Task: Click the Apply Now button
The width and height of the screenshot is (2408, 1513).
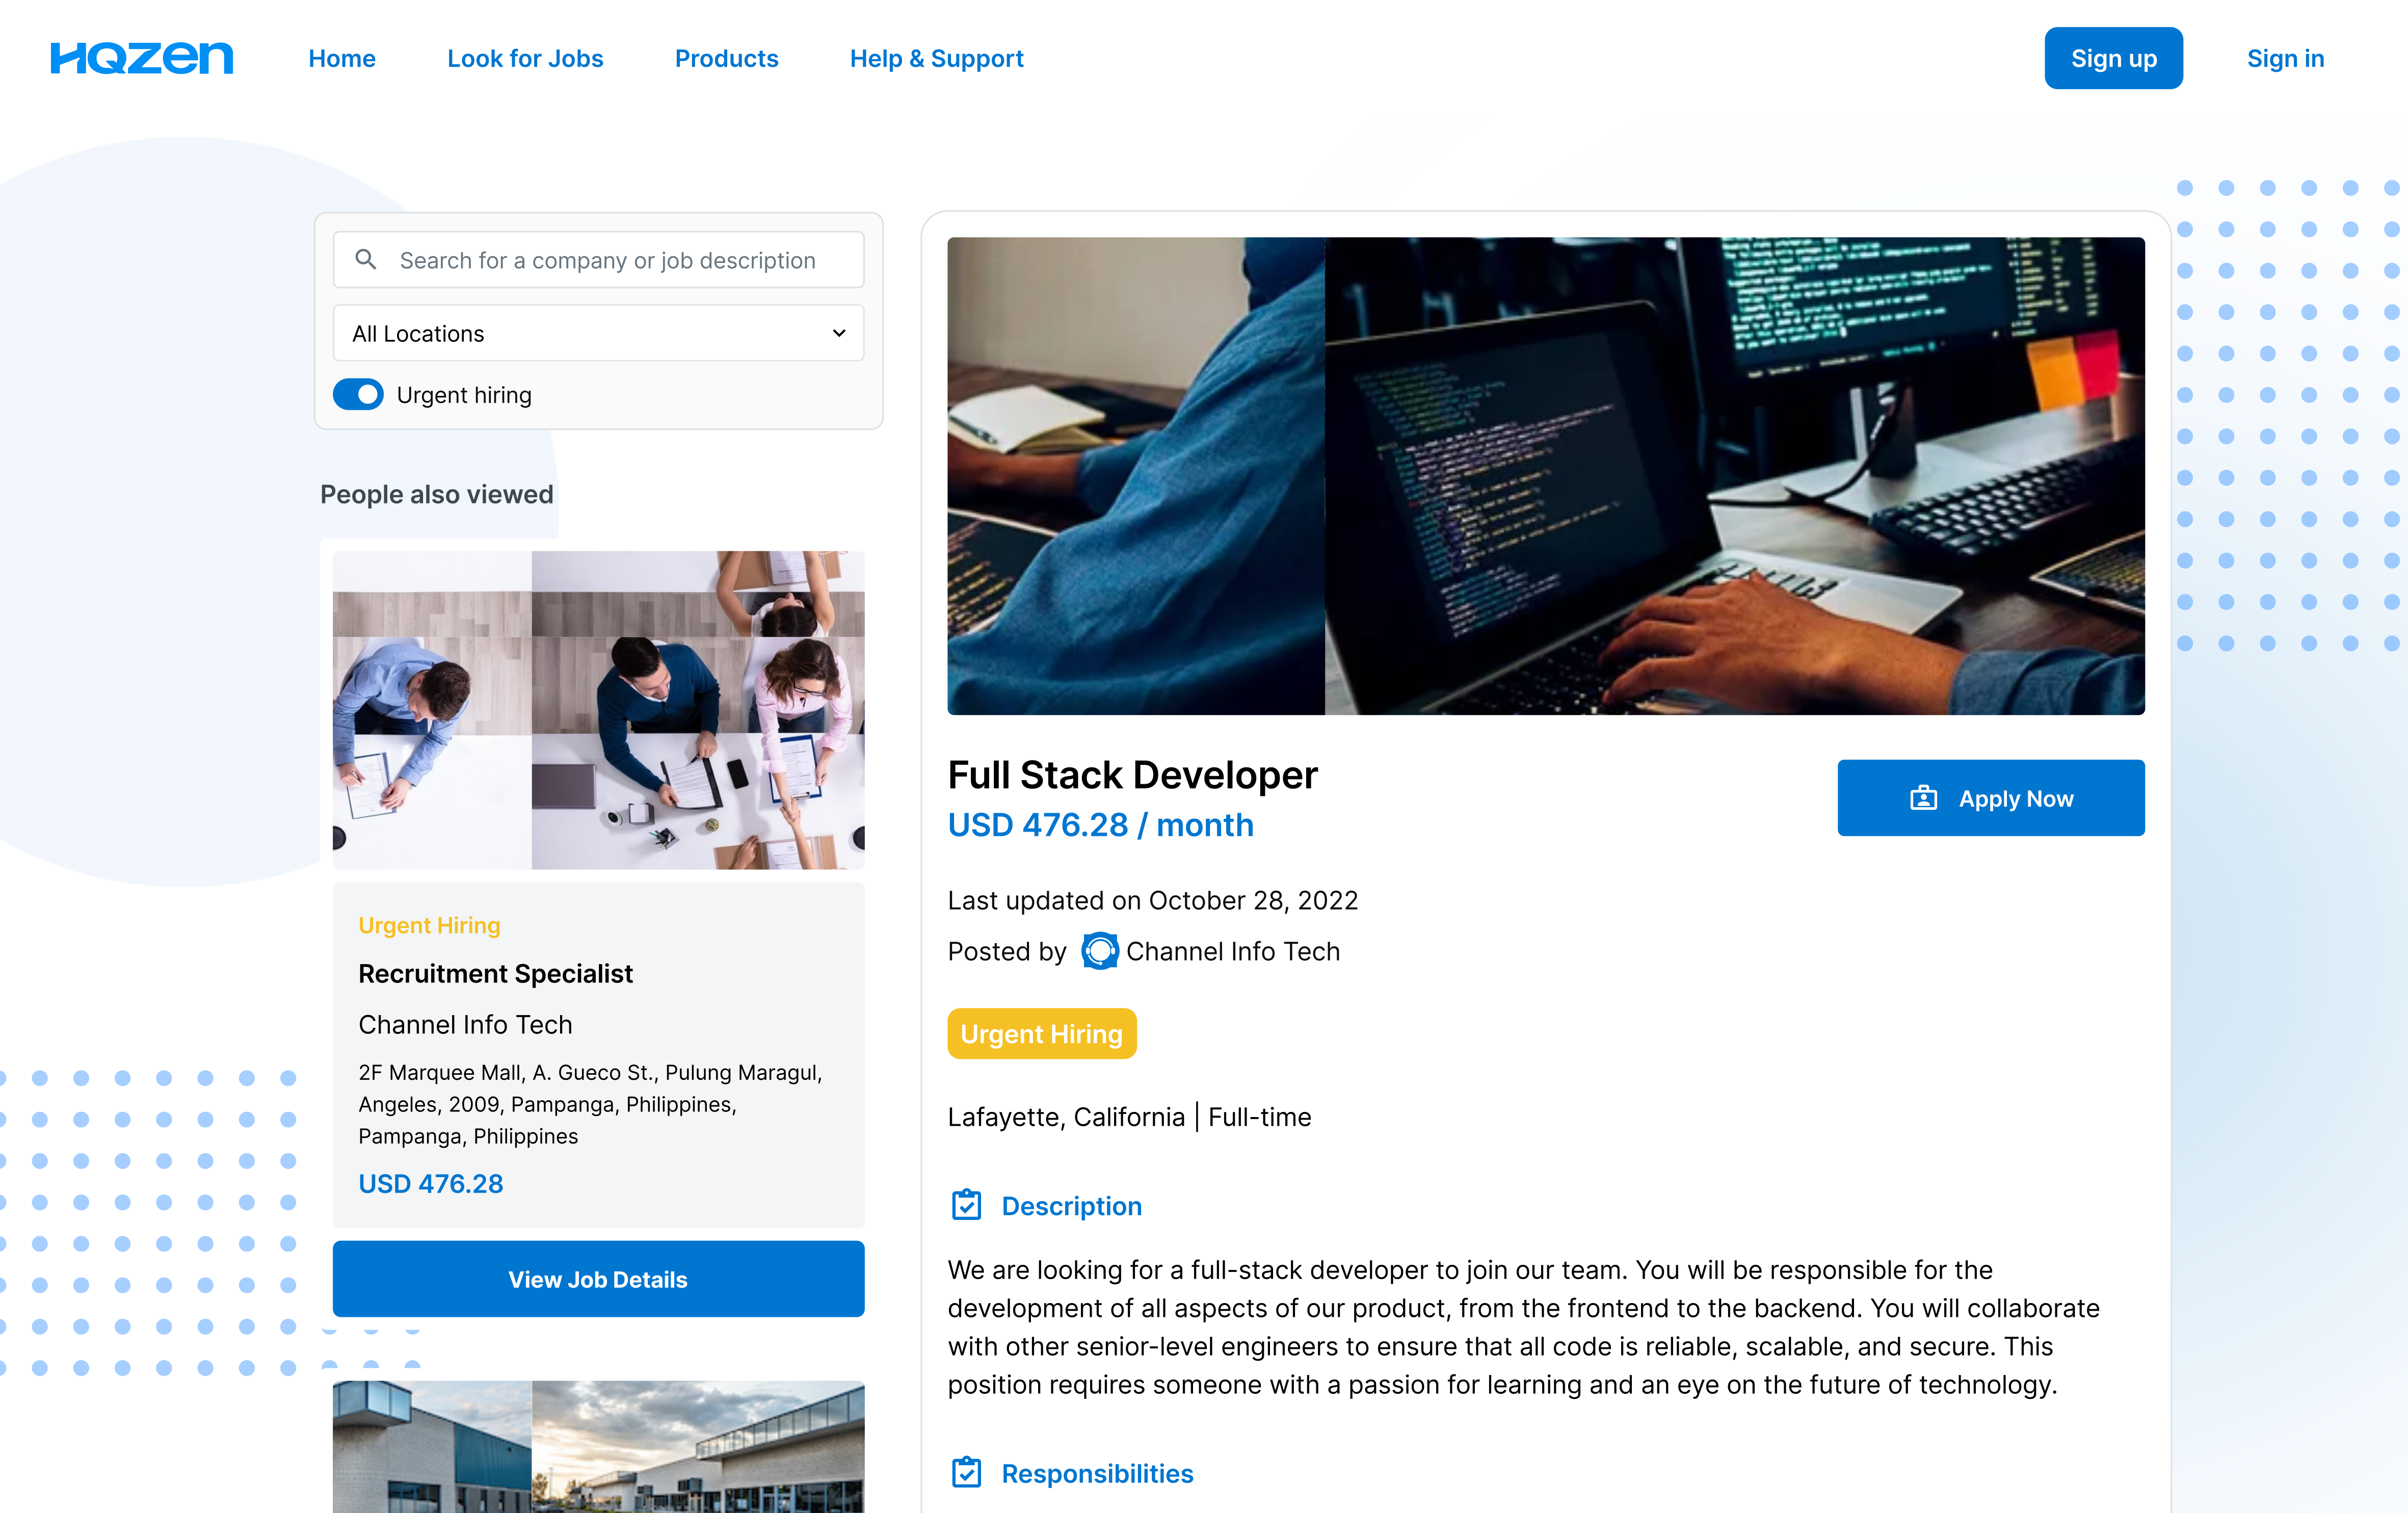Action: [1990, 798]
